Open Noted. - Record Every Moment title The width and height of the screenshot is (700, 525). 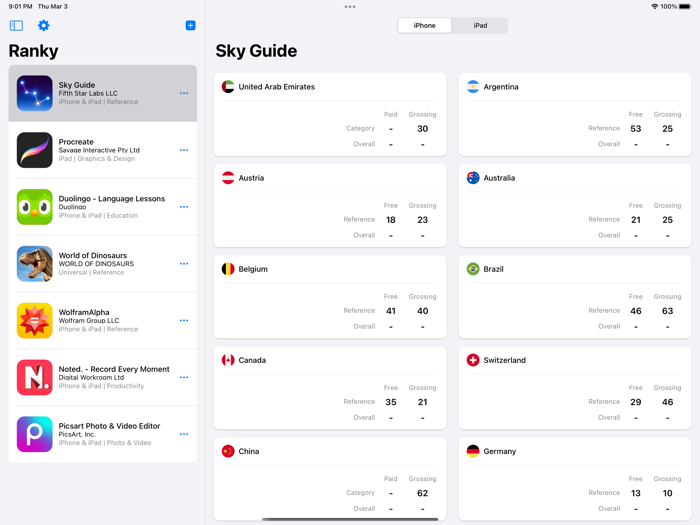(x=114, y=369)
